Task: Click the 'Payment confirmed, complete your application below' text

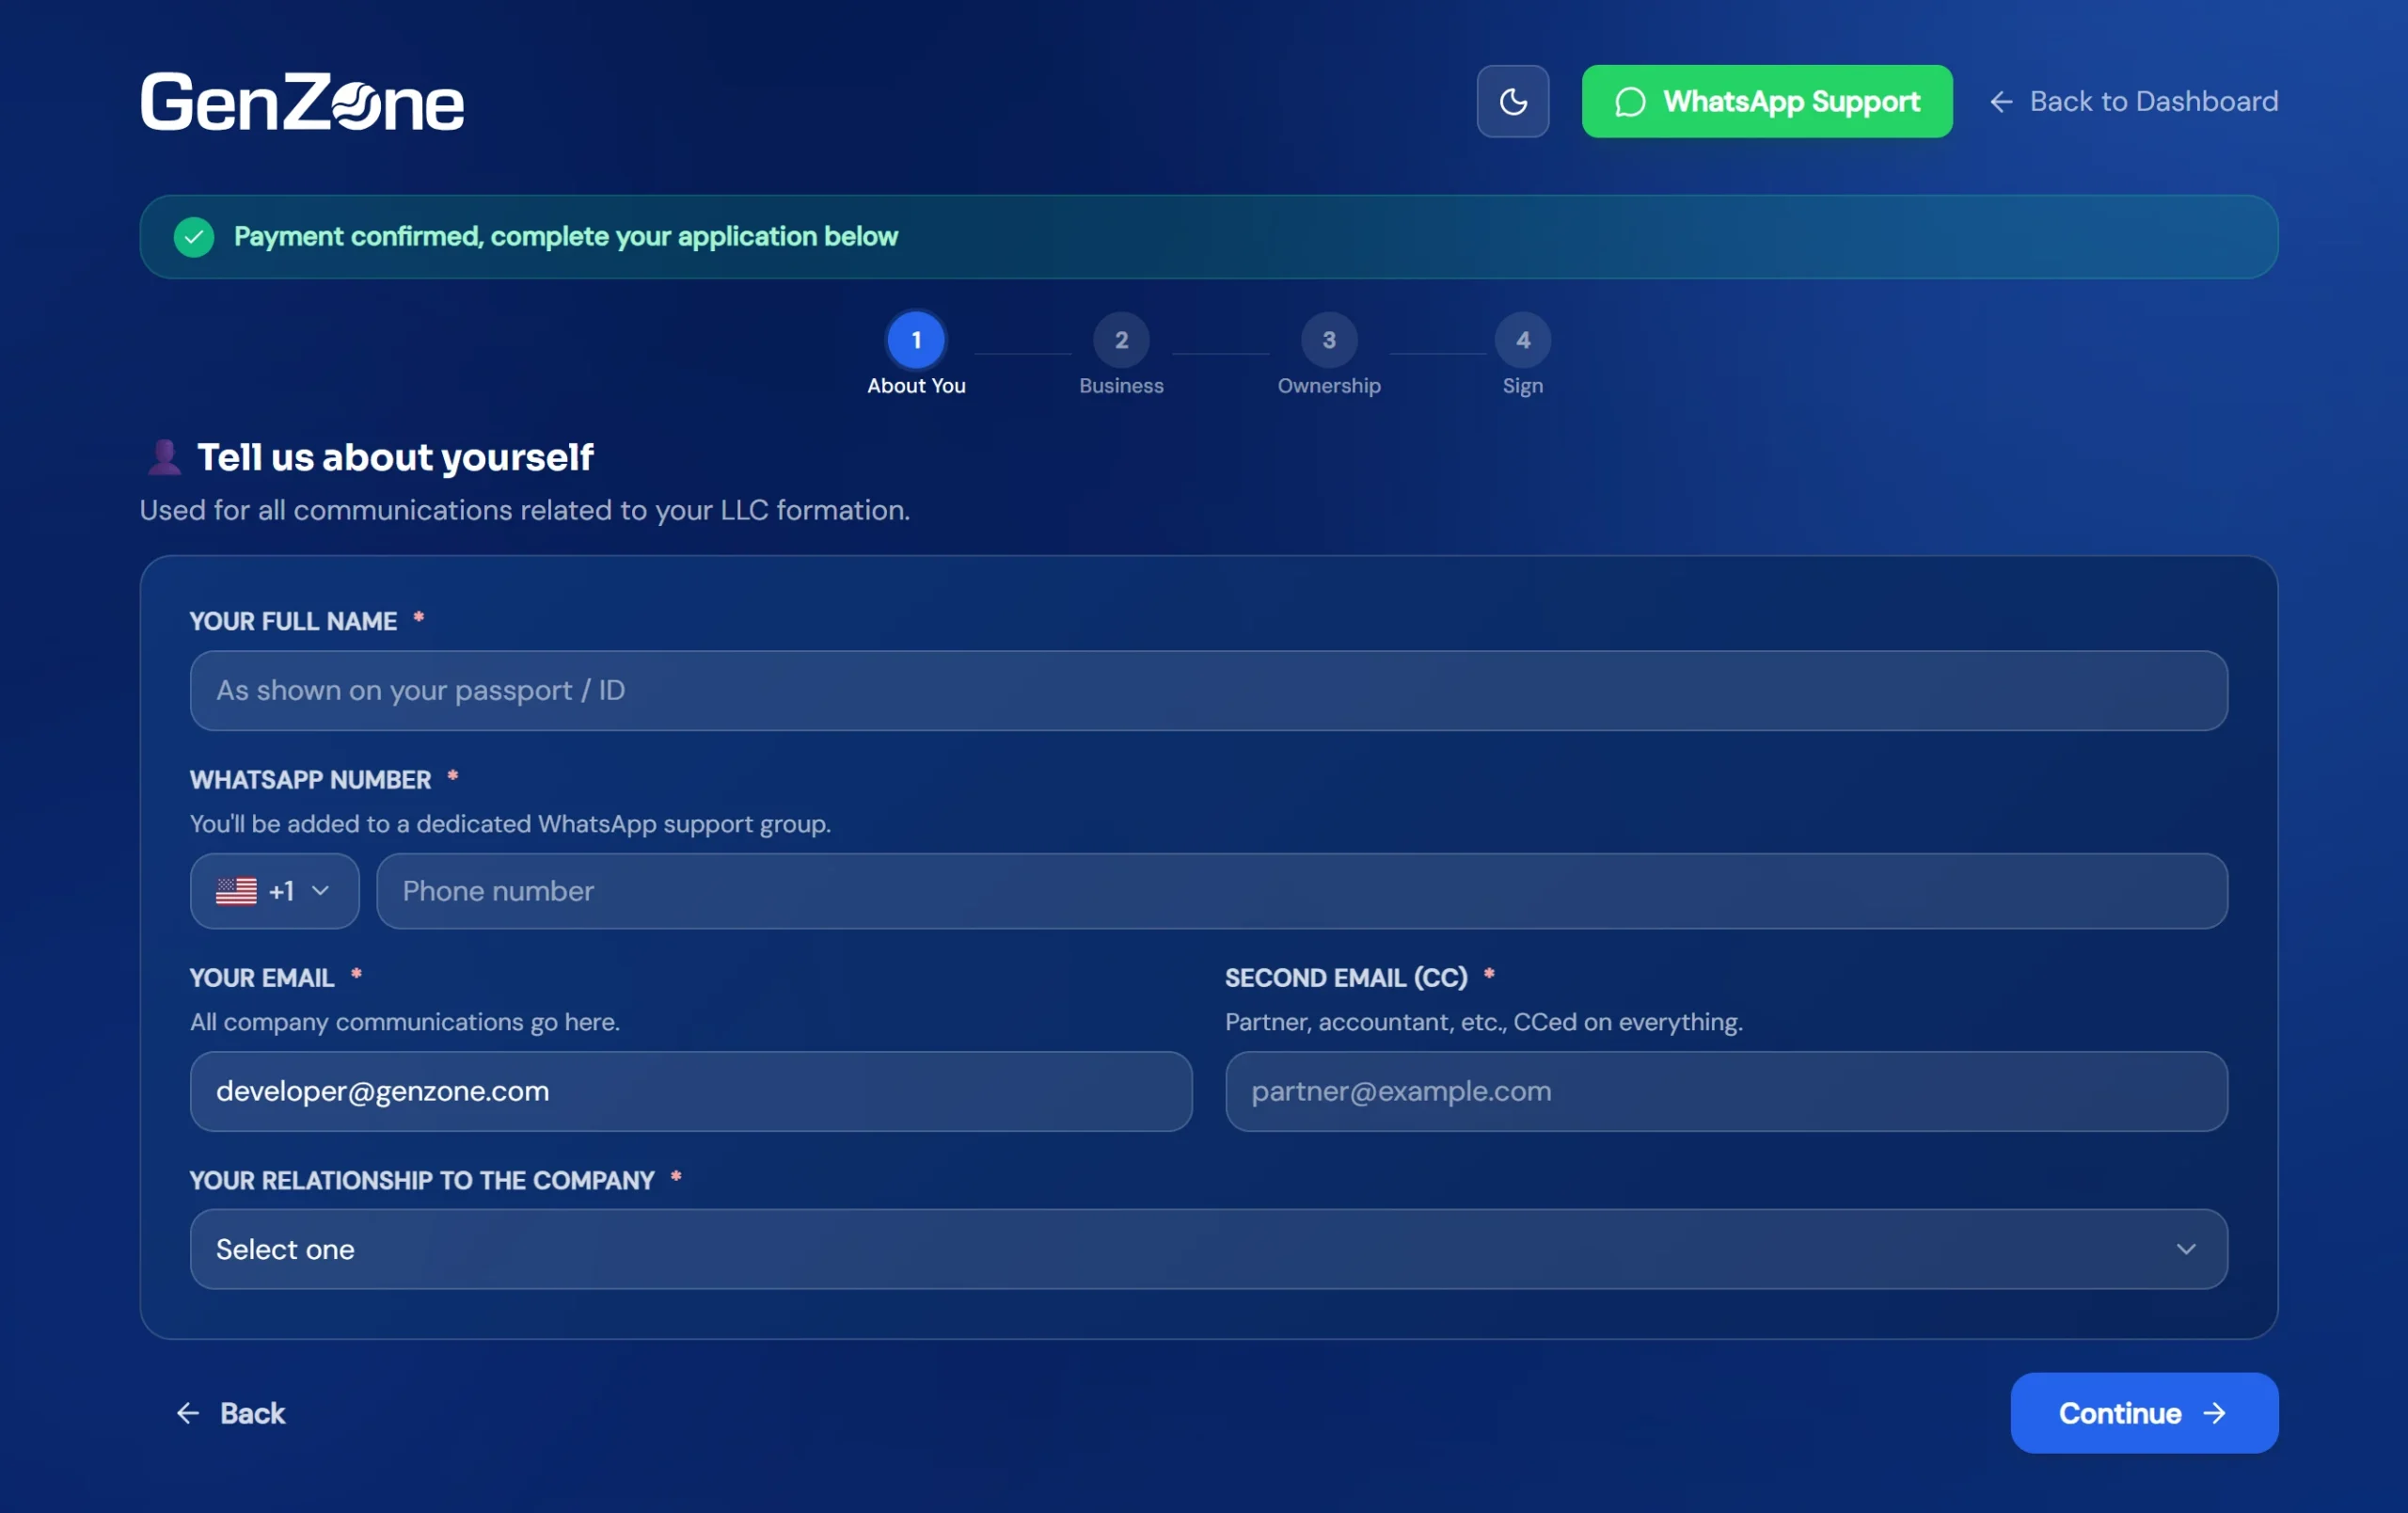Action: [566, 236]
